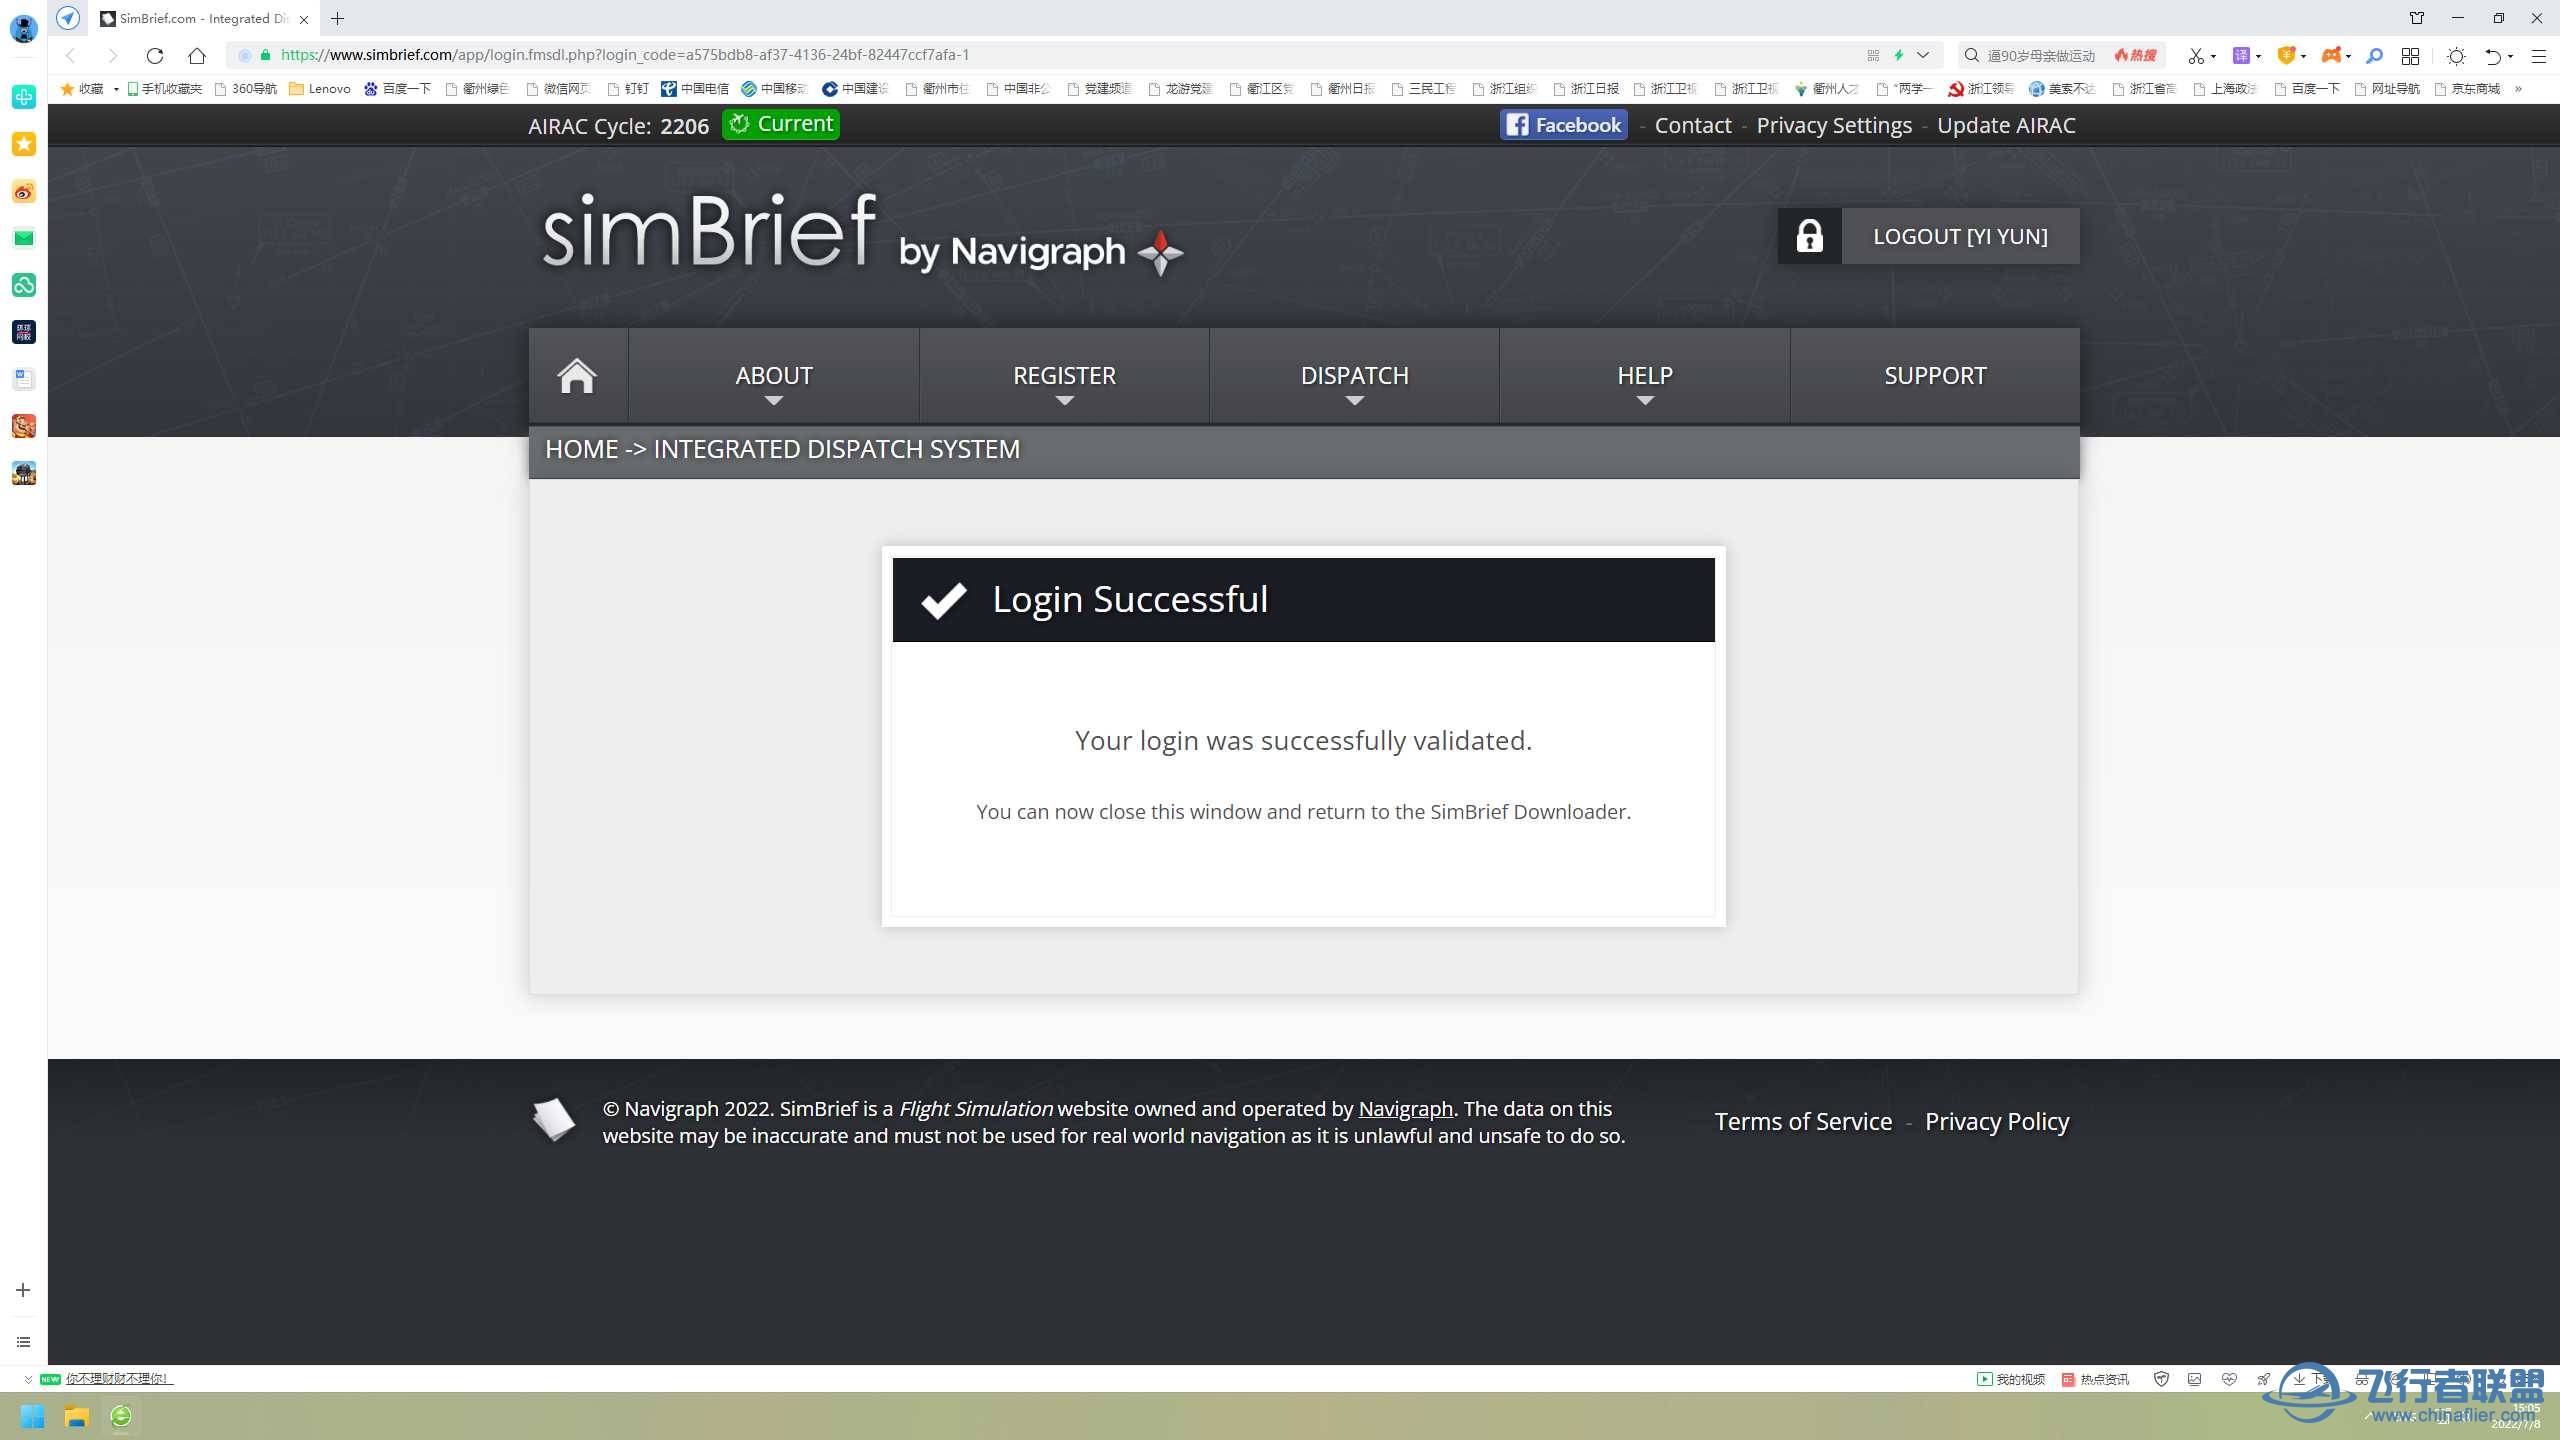Viewport: 2560px width, 1440px height.
Task: Expand the ABOUT dropdown menu
Action: coord(774,380)
